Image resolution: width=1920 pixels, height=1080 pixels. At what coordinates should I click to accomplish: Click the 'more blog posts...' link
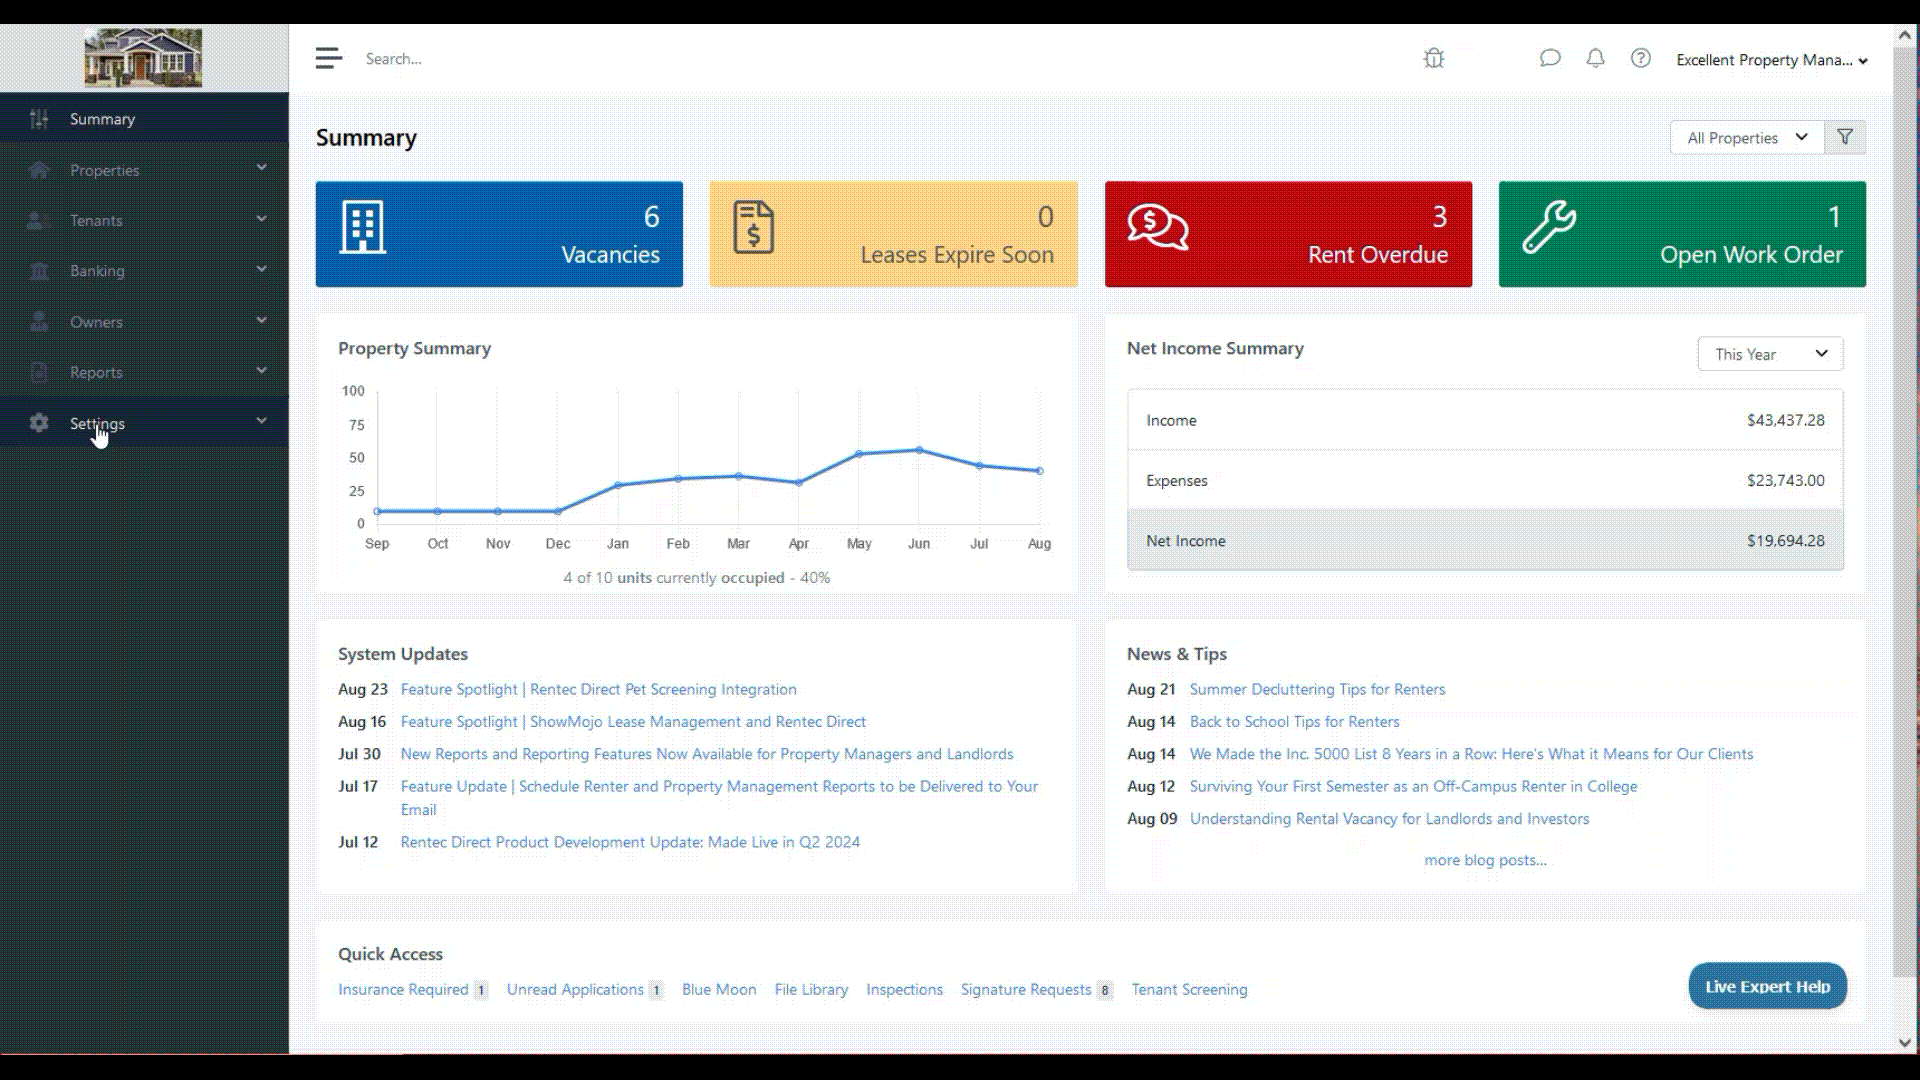point(1485,860)
